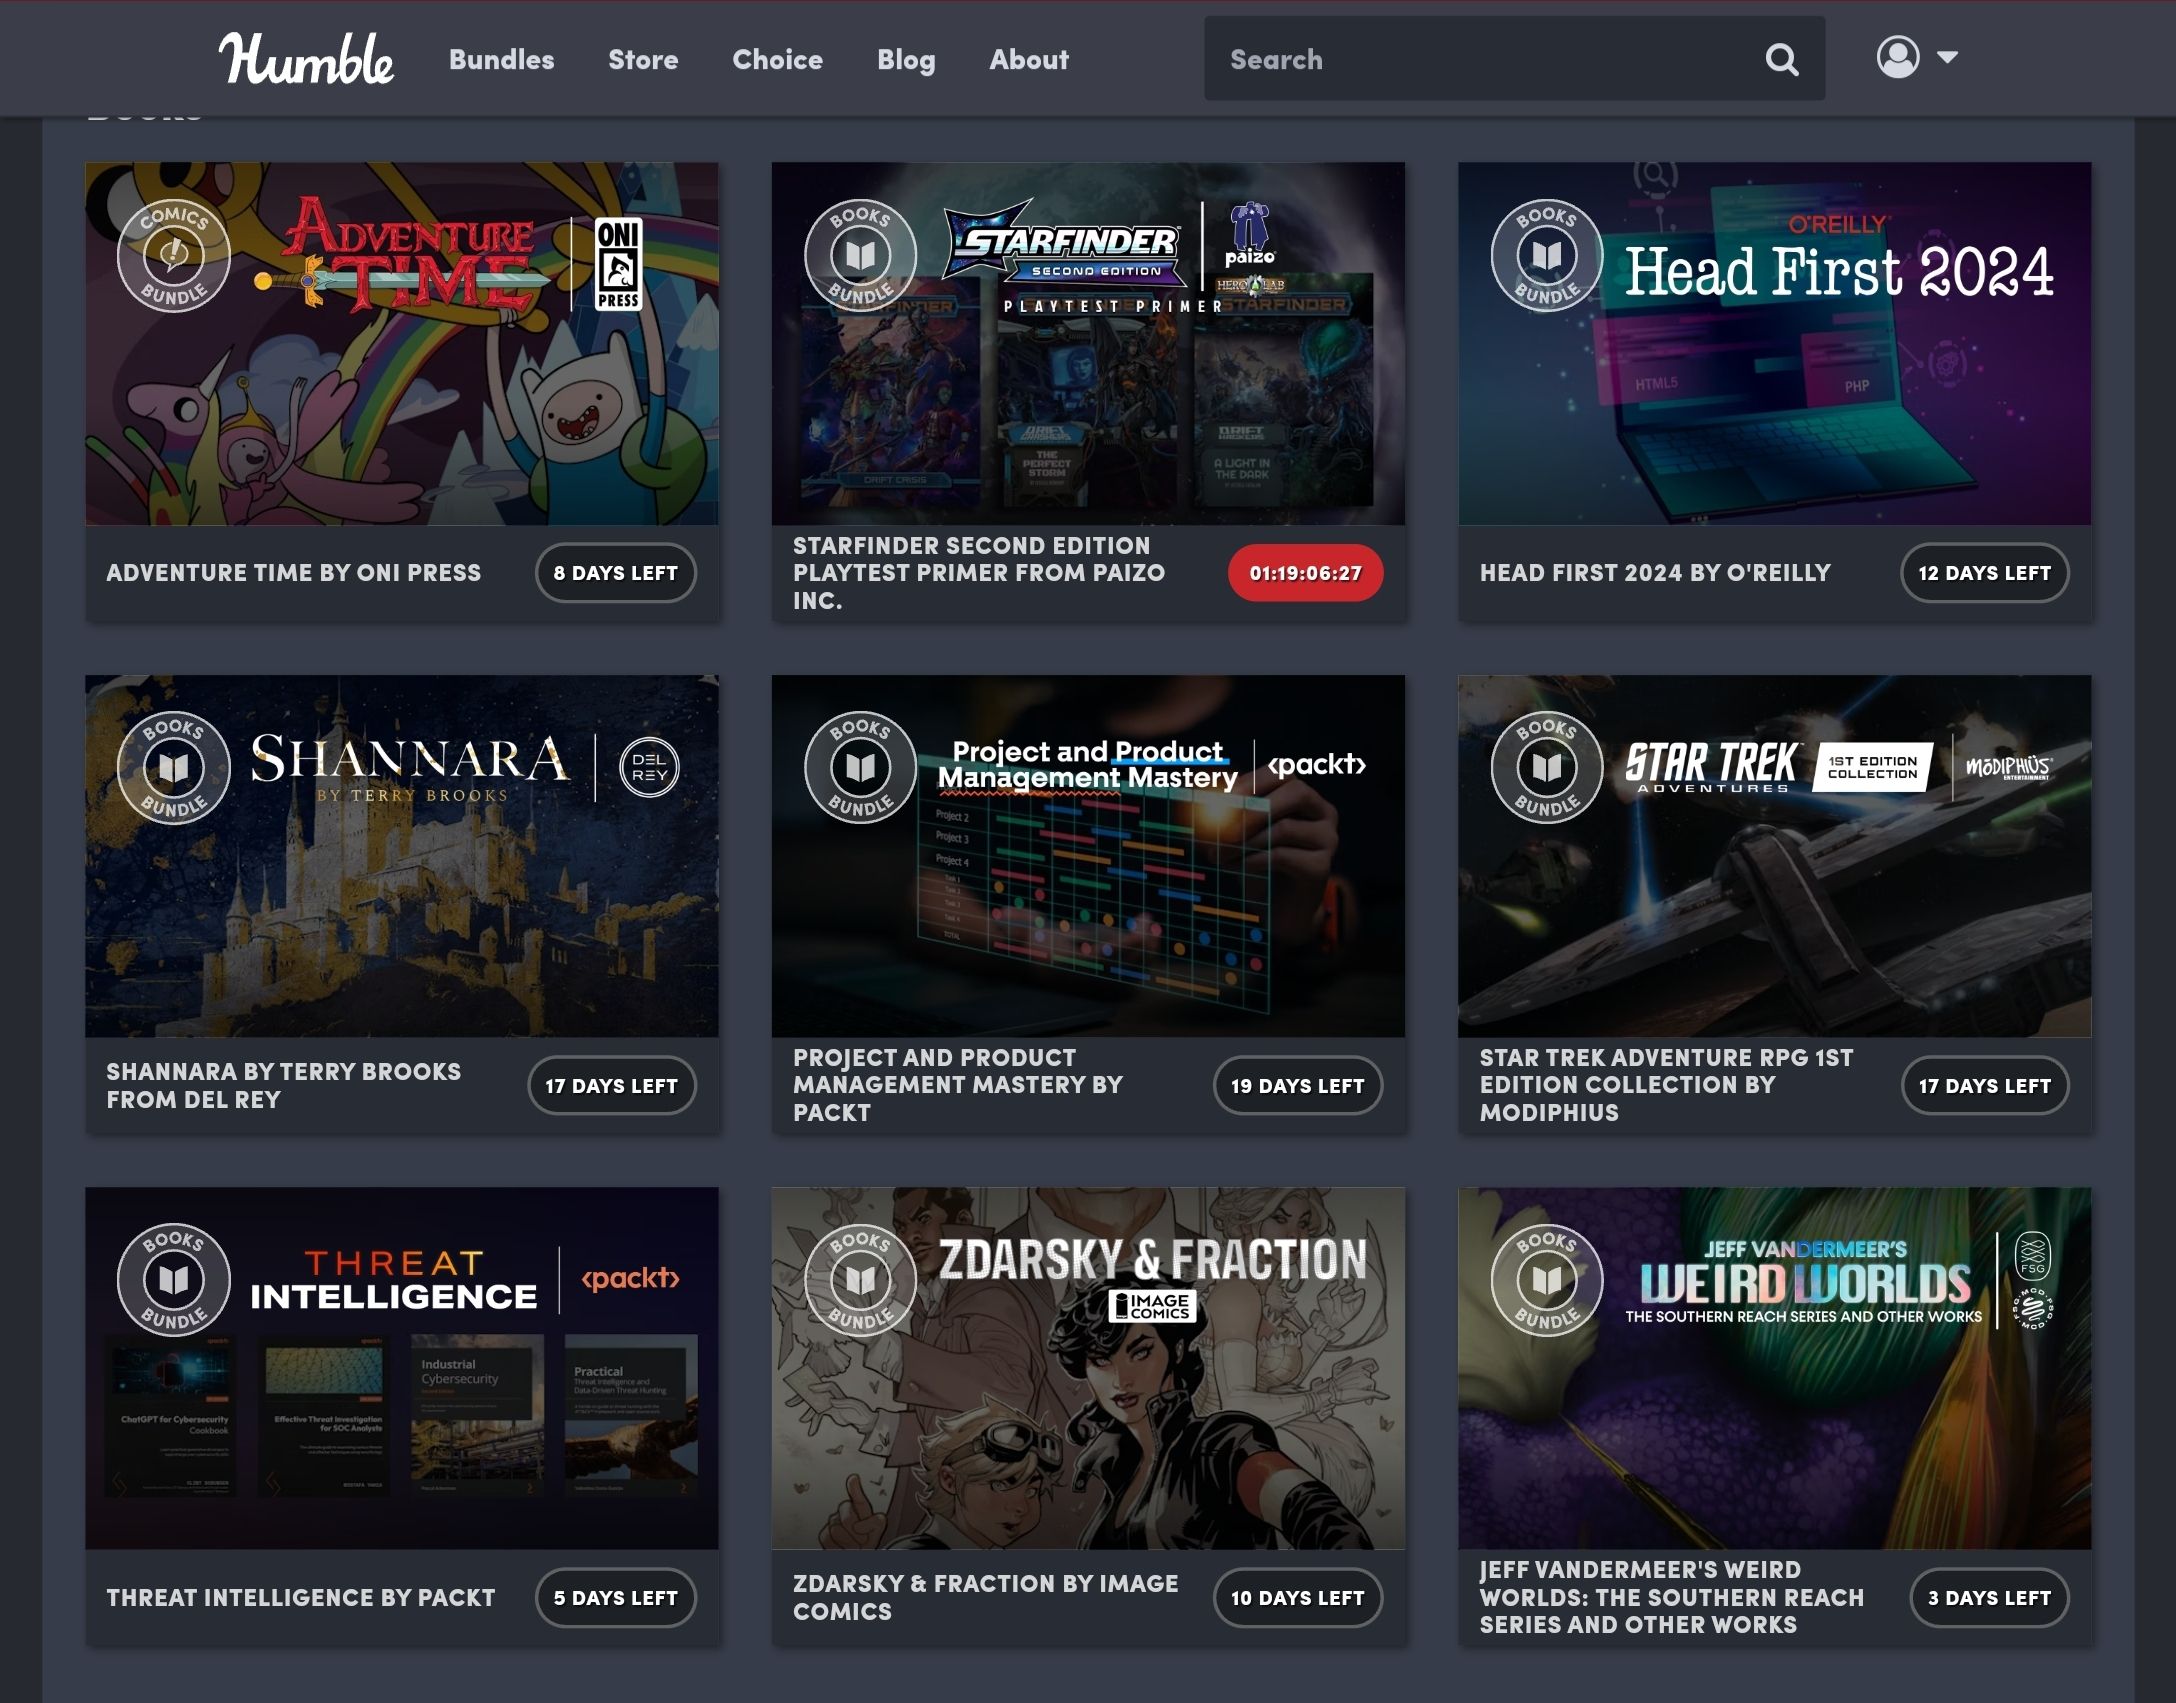Click the "3 Days Left" badge

[1989, 1598]
